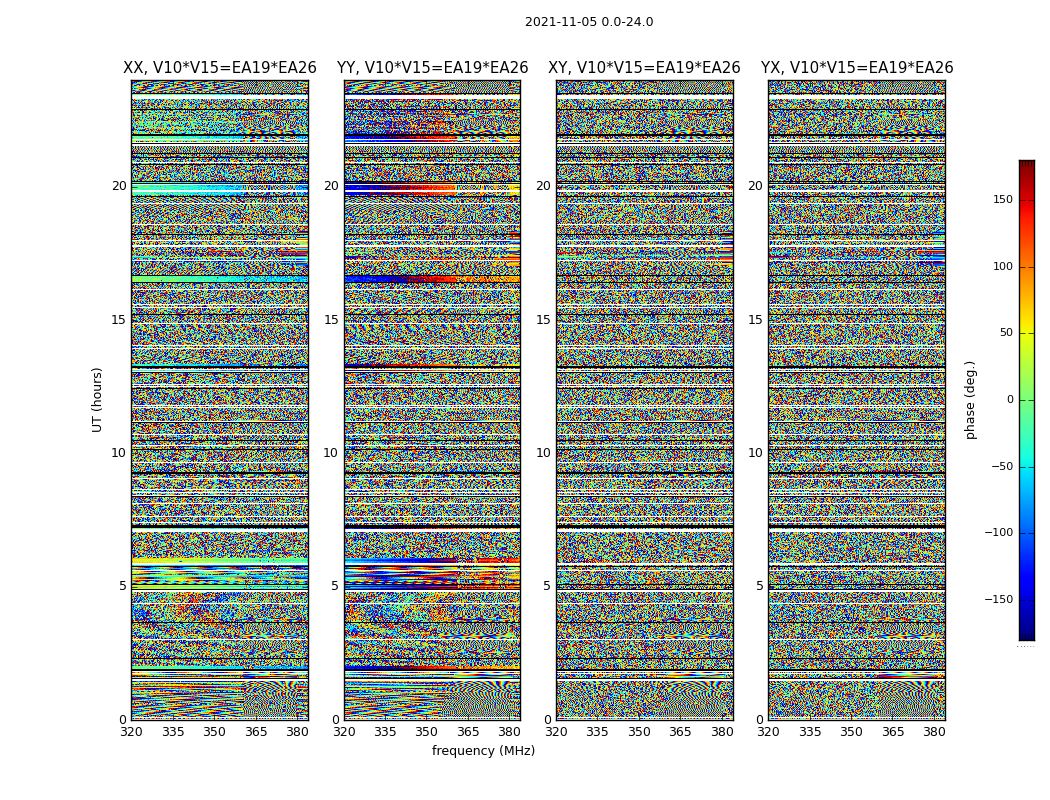Click the 100 tick on the colorbar
The height and width of the screenshot is (800, 1050).
click(1003, 266)
